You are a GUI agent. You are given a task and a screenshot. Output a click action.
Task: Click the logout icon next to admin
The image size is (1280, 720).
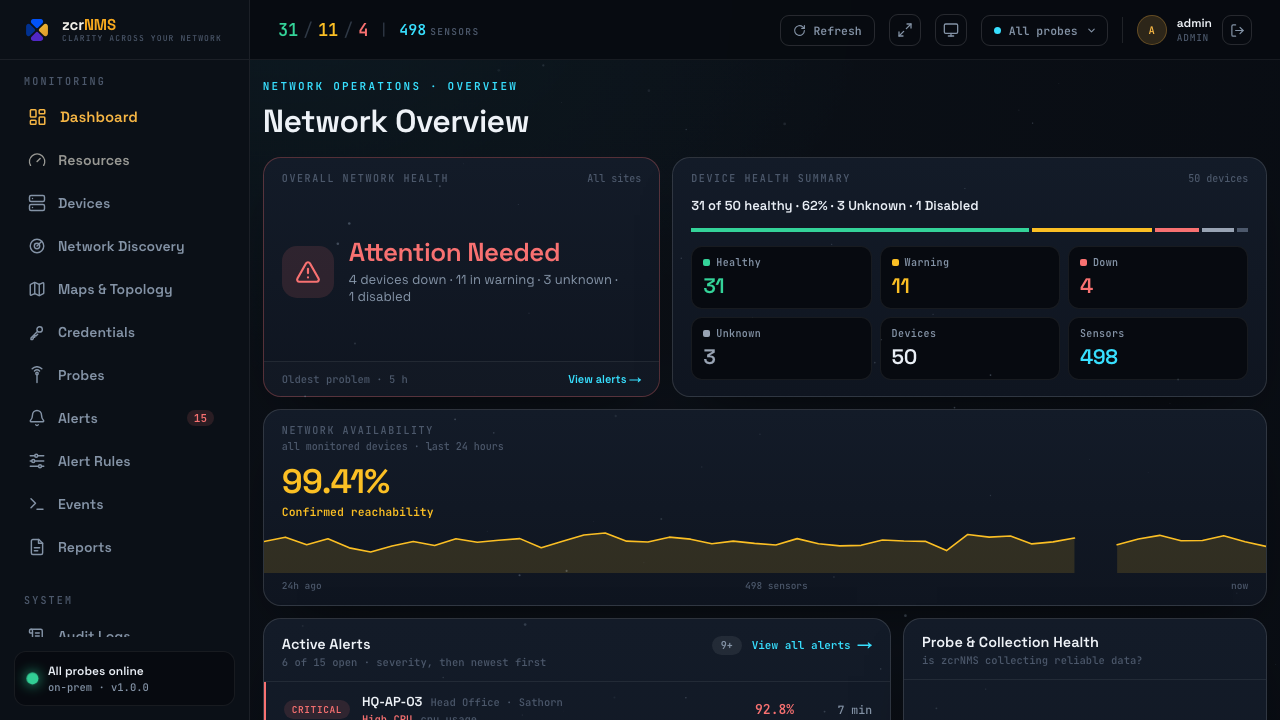coord(1237,30)
